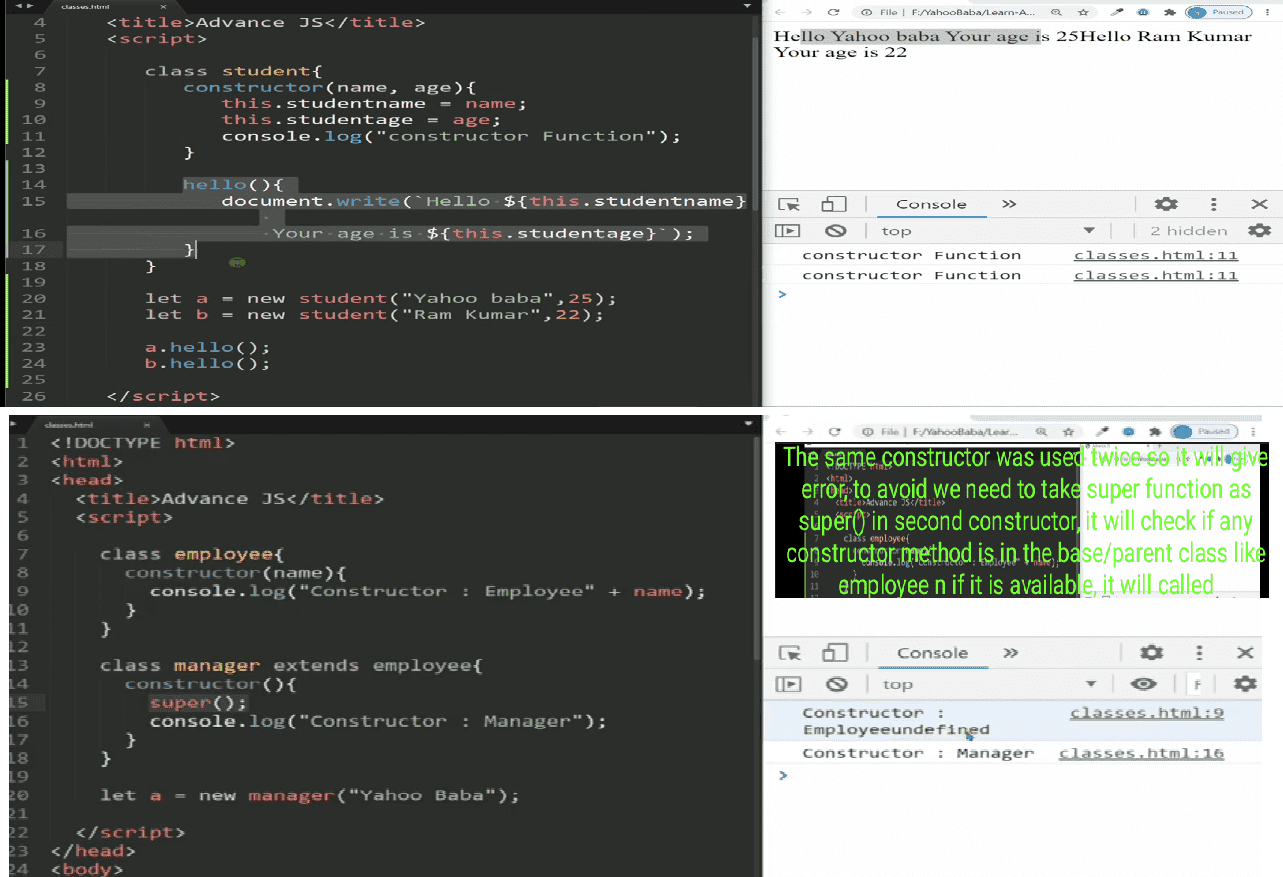1283x877 pixels.
Task: Toggle device toolbar in upper DevTools
Action: [833, 204]
